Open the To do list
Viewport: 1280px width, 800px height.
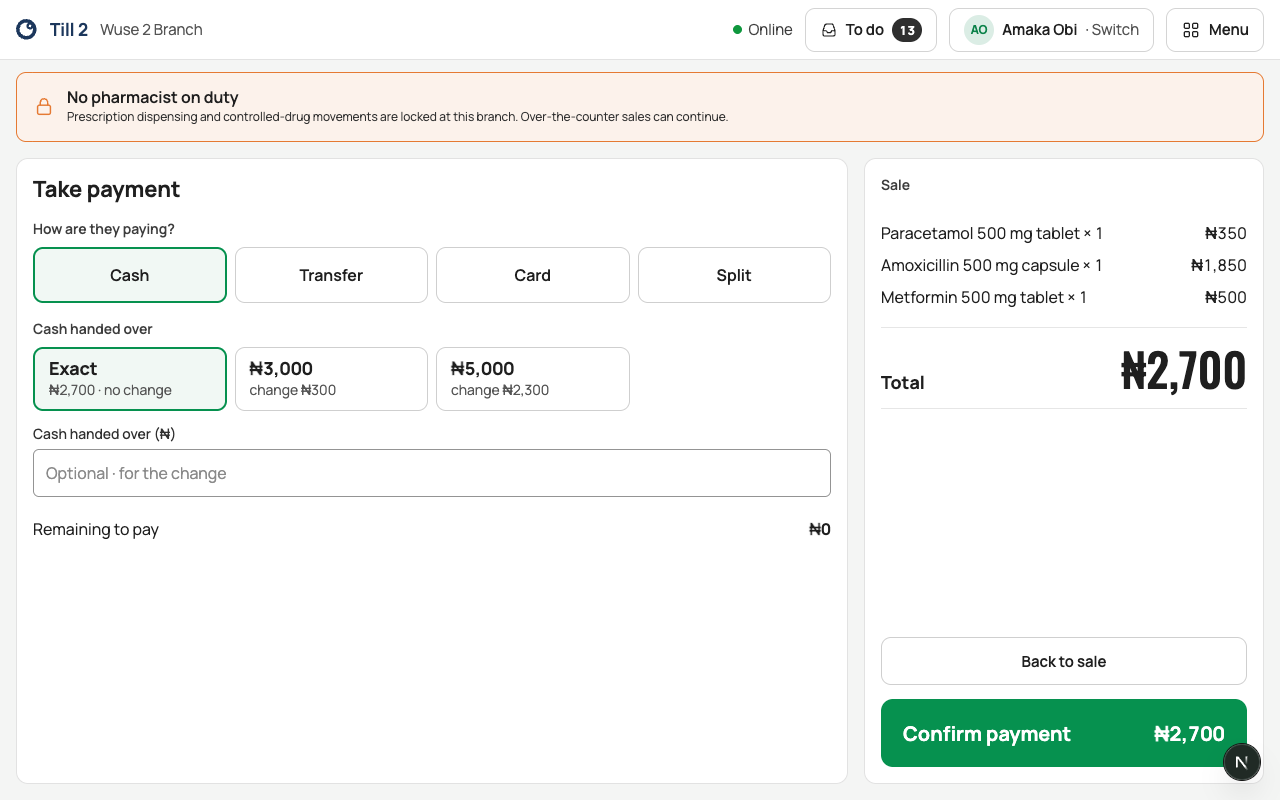[871, 30]
